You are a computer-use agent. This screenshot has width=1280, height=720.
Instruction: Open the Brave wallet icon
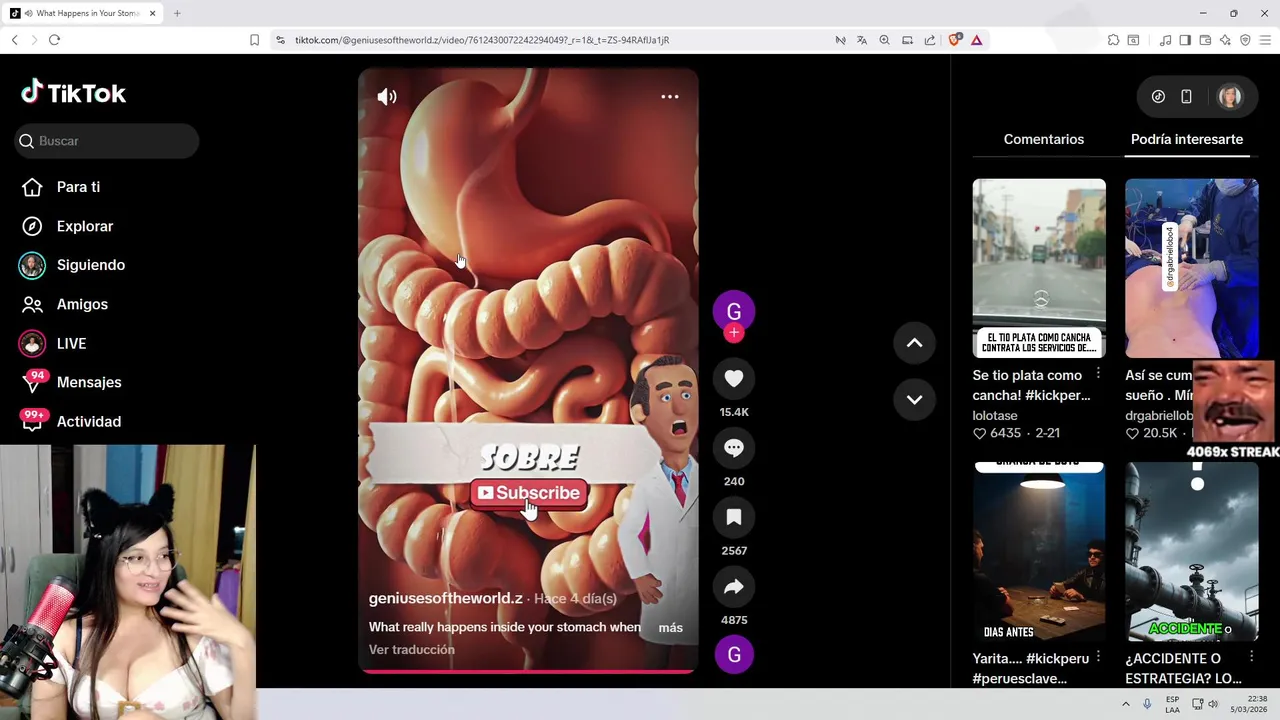point(1205,40)
